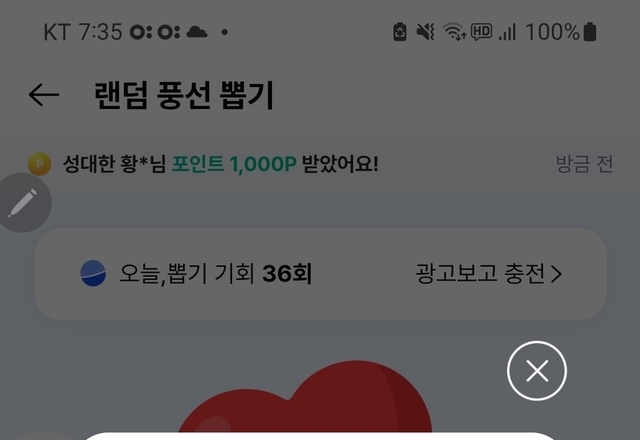Tap the blue ball icon beside 오늘,뽑기 기회
Screen dimensions: 640x440
[93, 273]
